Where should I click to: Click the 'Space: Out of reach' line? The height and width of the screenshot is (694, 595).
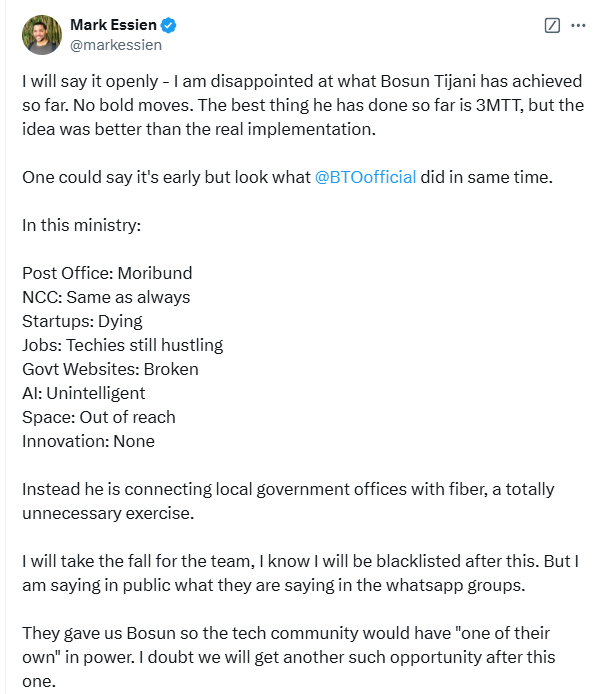point(99,417)
